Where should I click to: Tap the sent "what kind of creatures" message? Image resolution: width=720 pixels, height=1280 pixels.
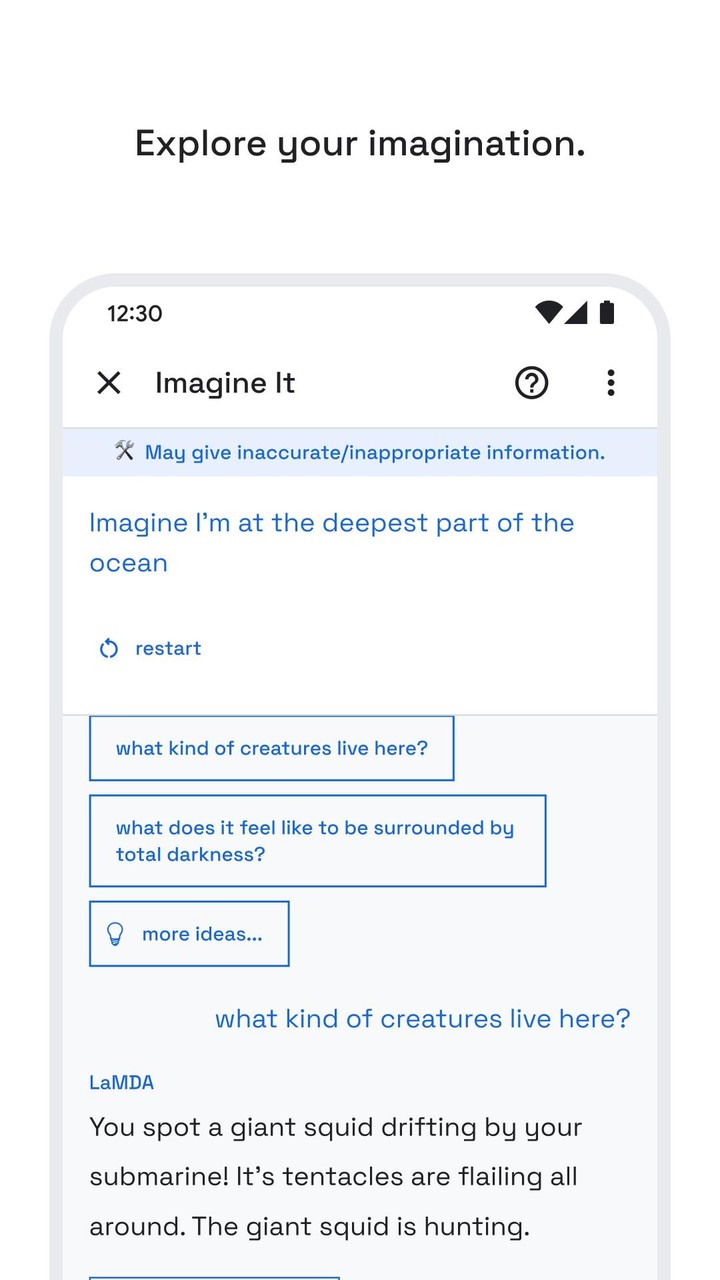point(422,1019)
